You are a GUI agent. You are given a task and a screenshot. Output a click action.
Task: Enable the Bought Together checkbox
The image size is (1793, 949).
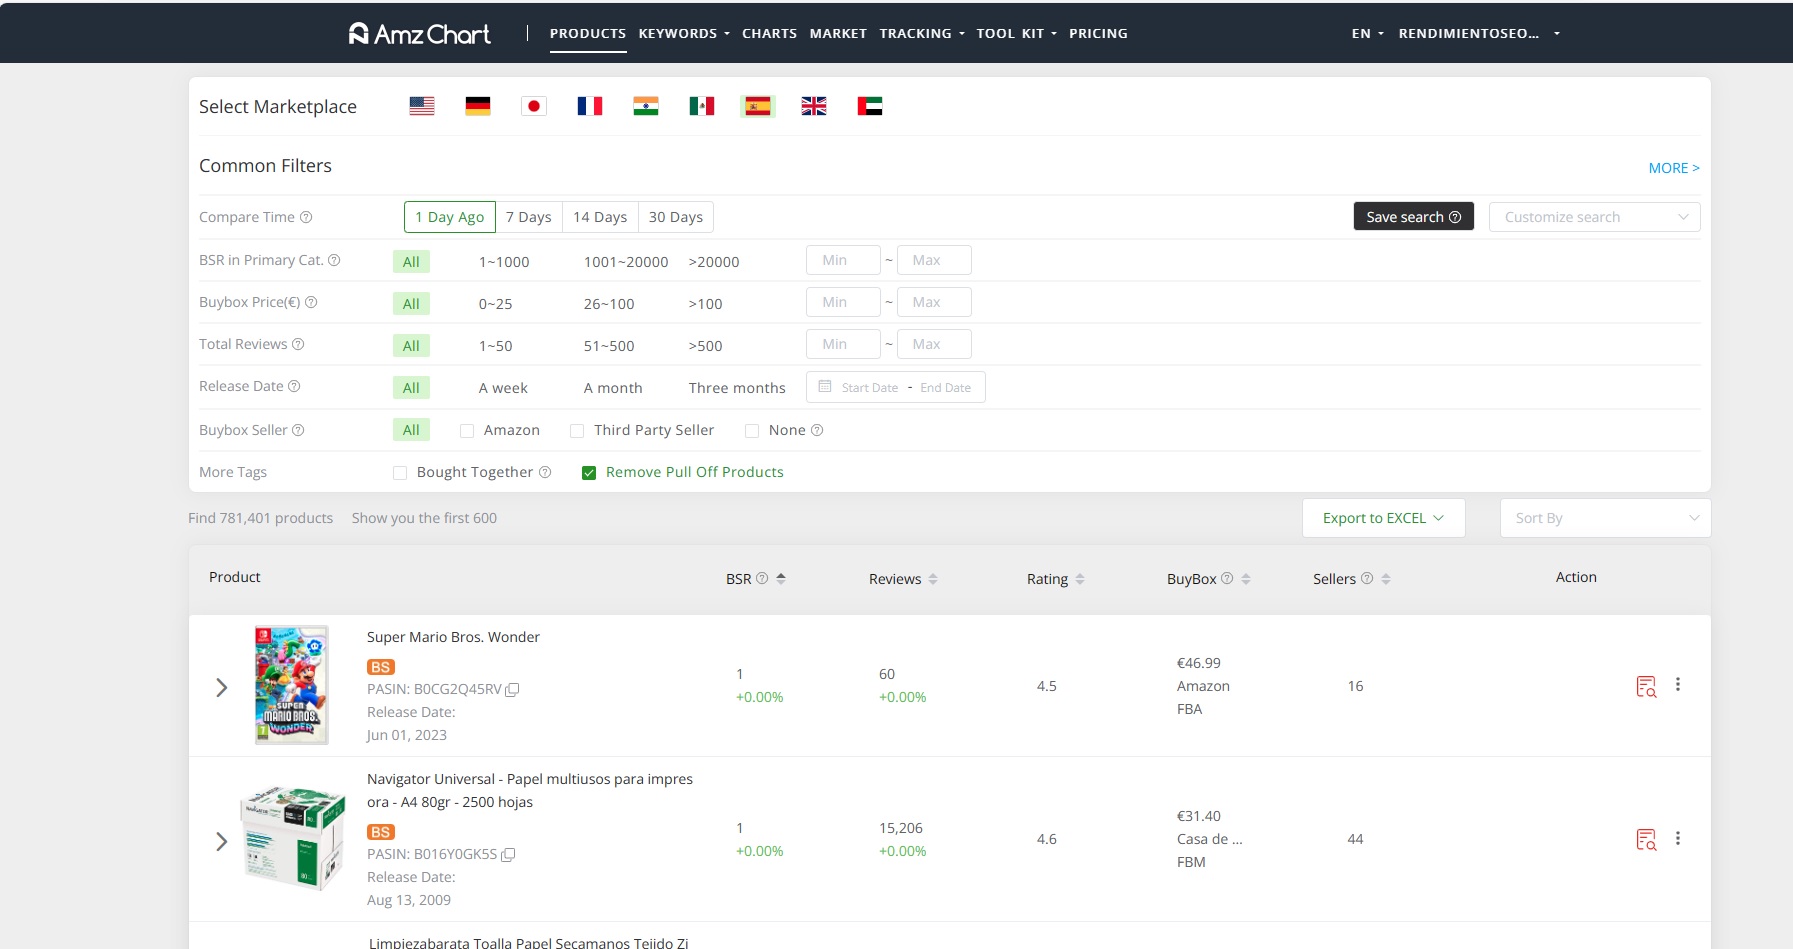tap(400, 473)
